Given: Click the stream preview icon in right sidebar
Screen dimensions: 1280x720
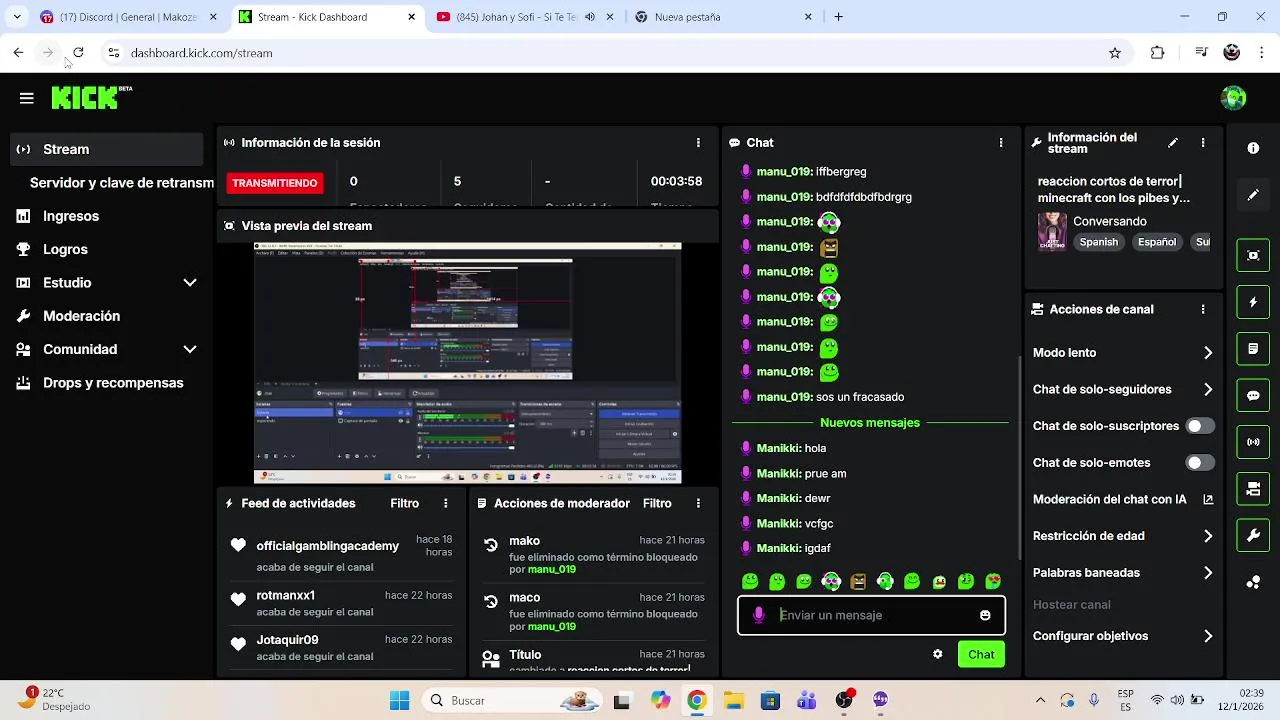Looking at the screenshot, I should point(1253,255).
